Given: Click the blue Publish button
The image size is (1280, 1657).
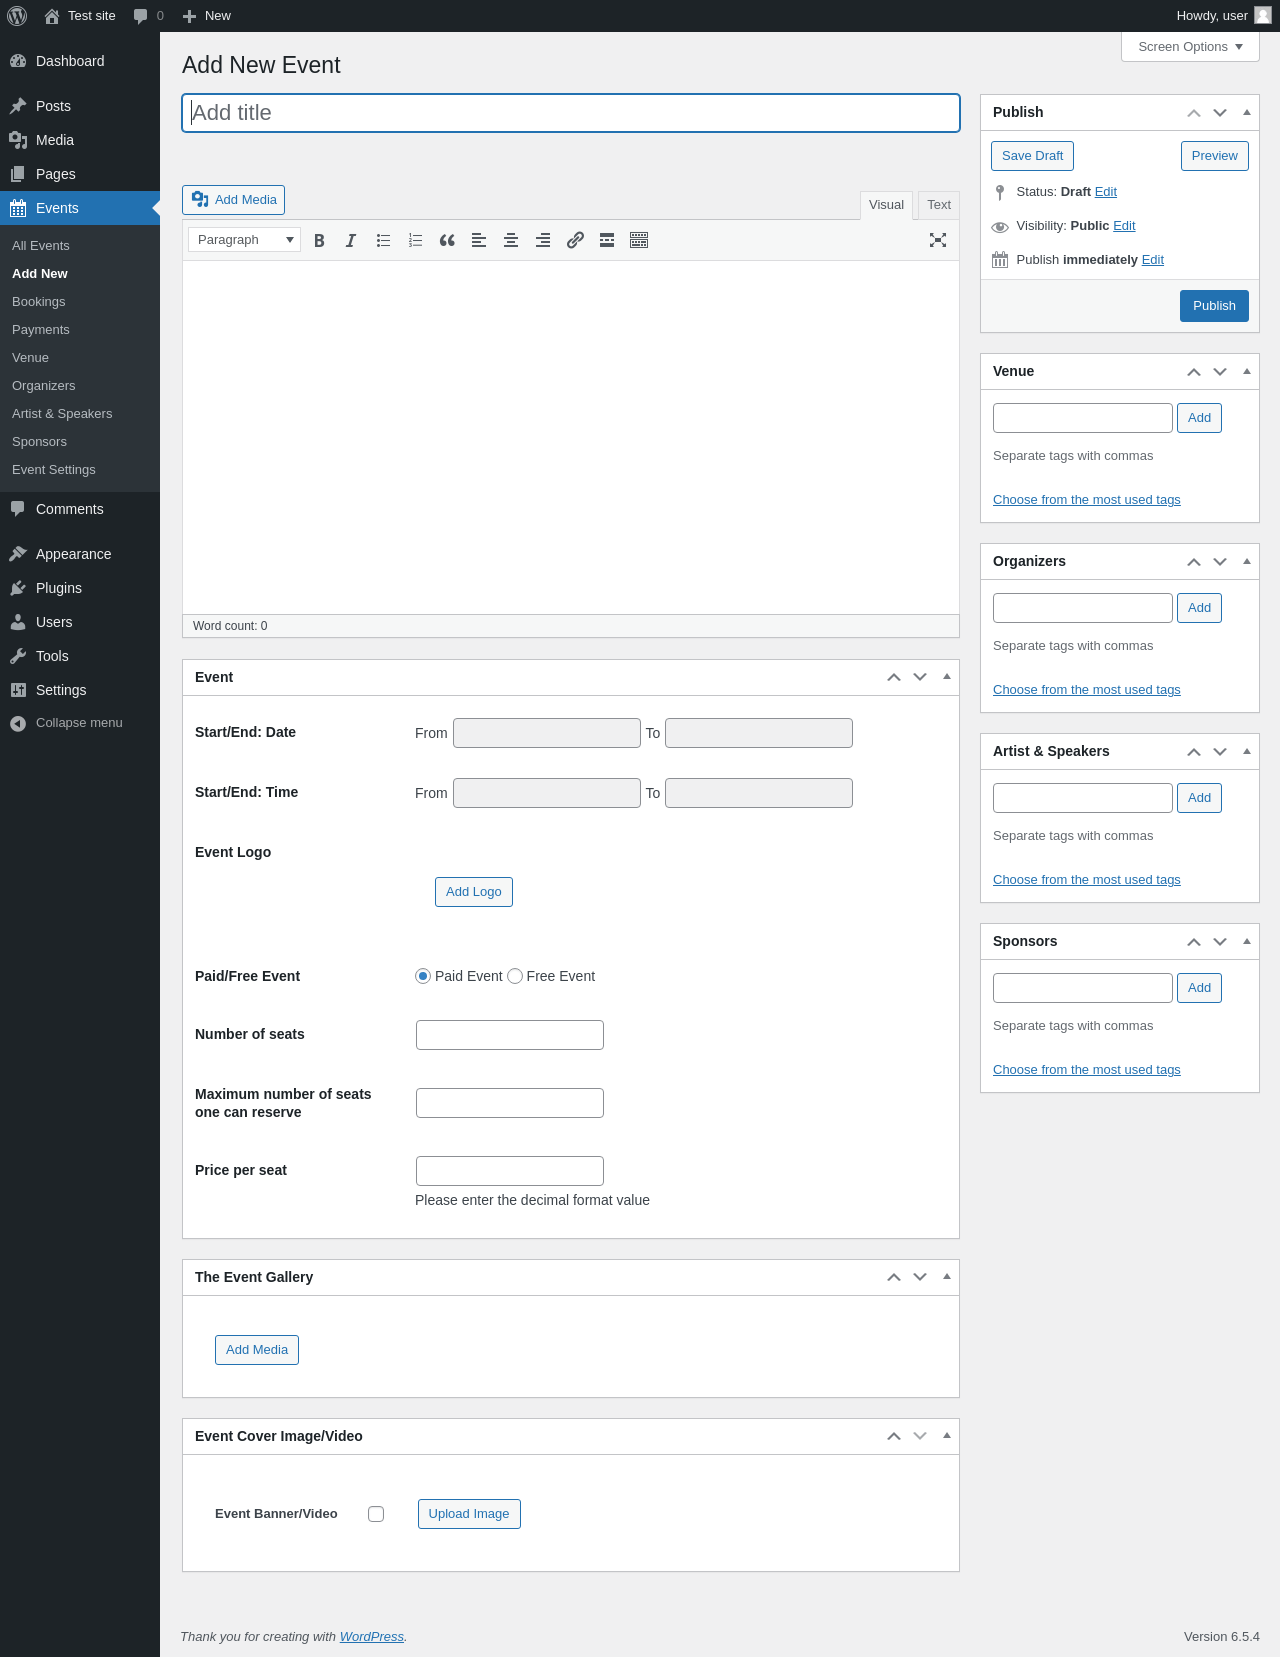Looking at the screenshot, I should coord(1214,306).
